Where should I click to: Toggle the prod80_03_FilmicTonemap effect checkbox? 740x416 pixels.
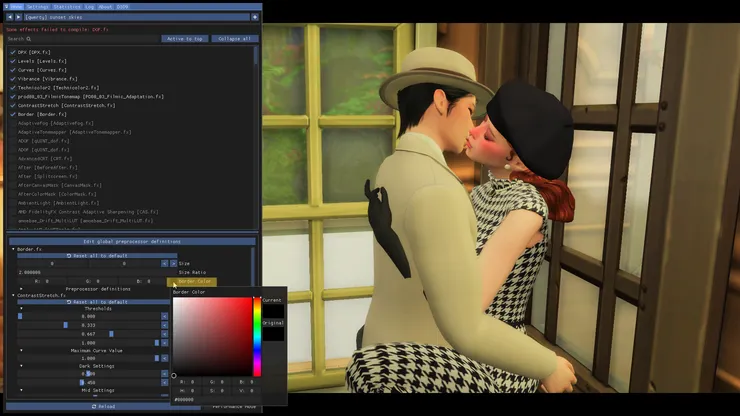pos(13,96)
